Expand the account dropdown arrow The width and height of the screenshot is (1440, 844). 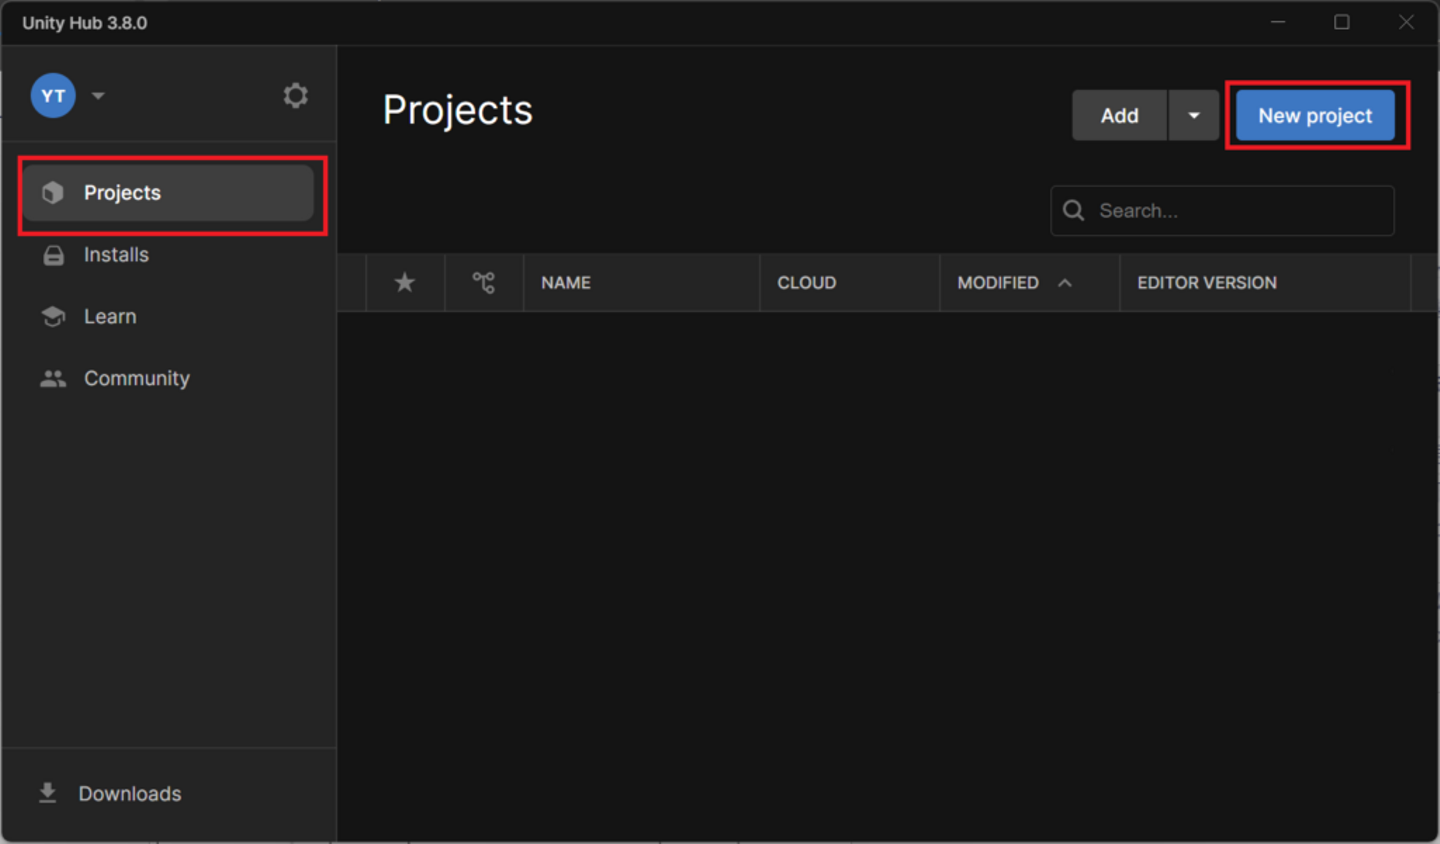point(98,96)
